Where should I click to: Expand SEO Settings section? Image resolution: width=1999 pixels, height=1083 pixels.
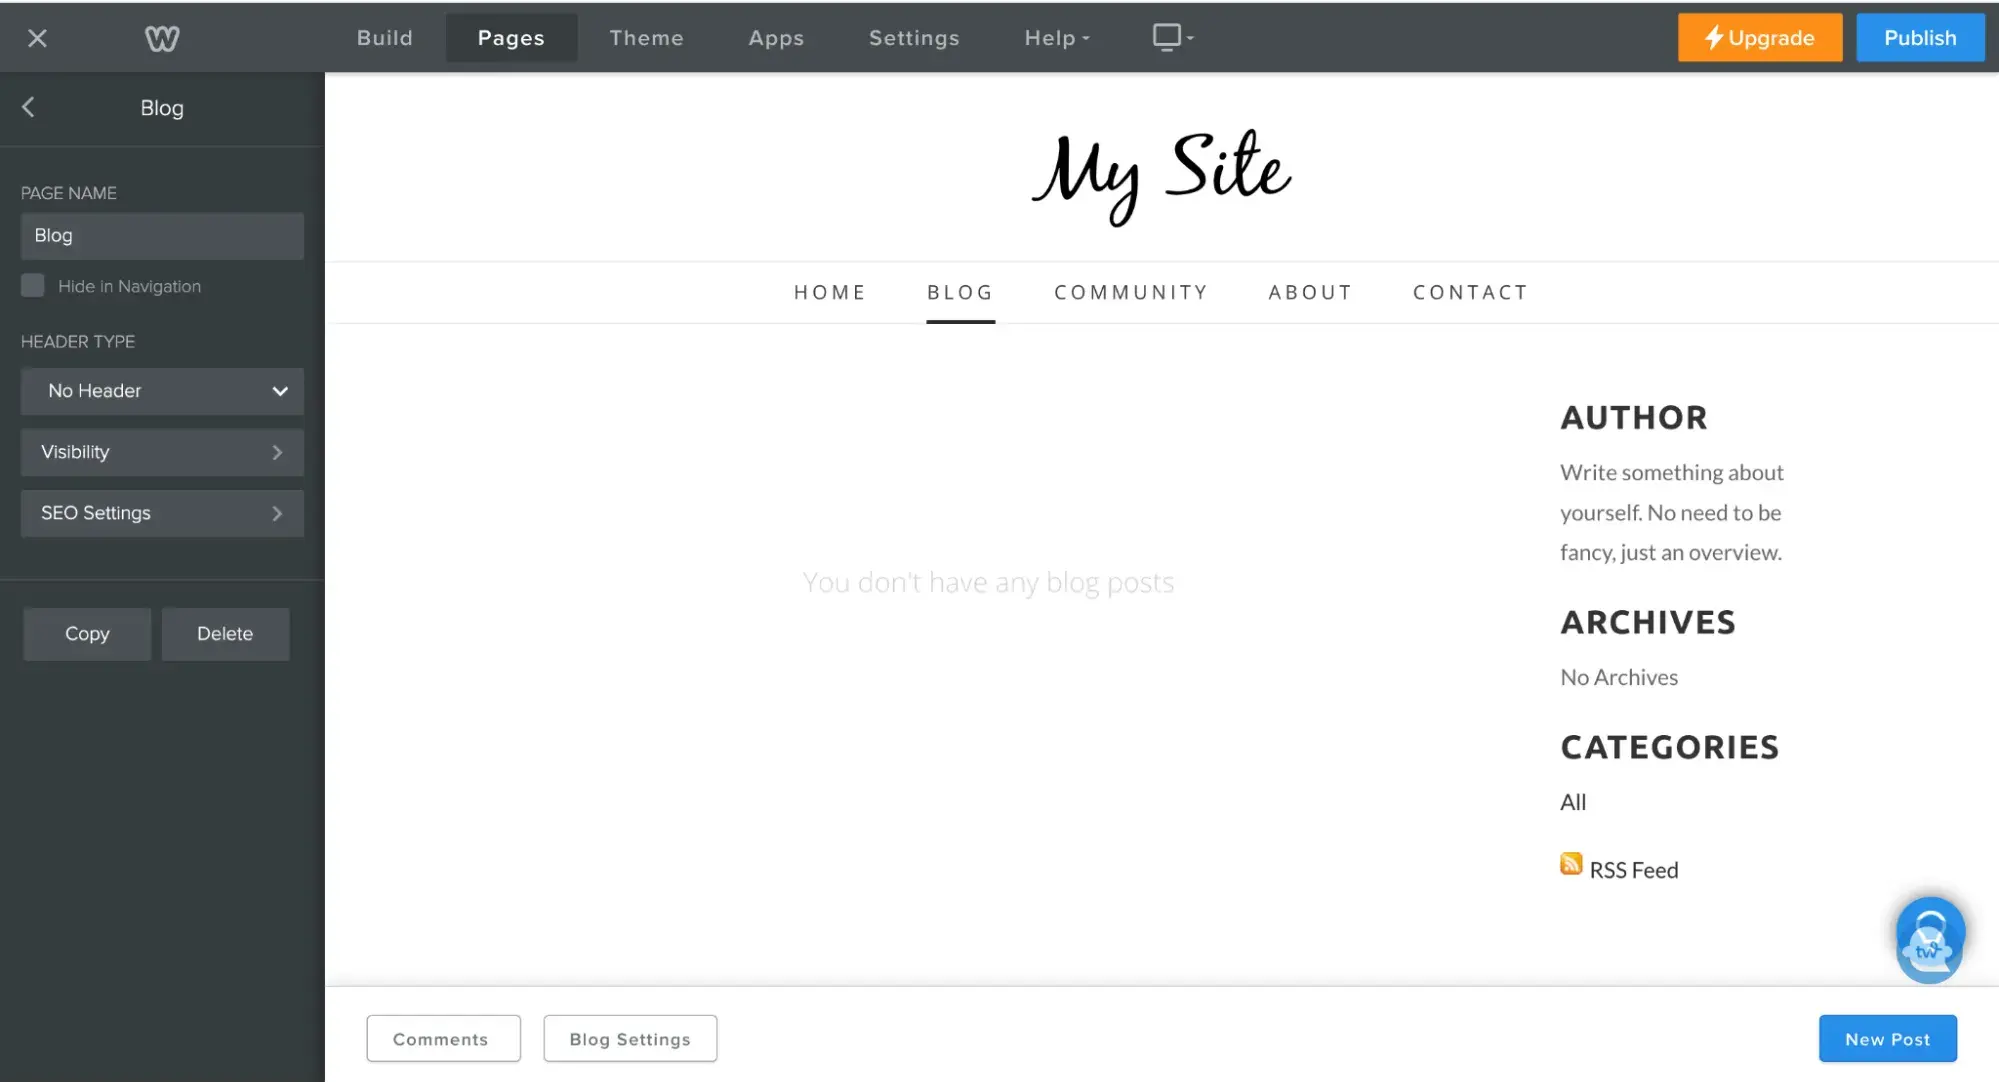162,513
